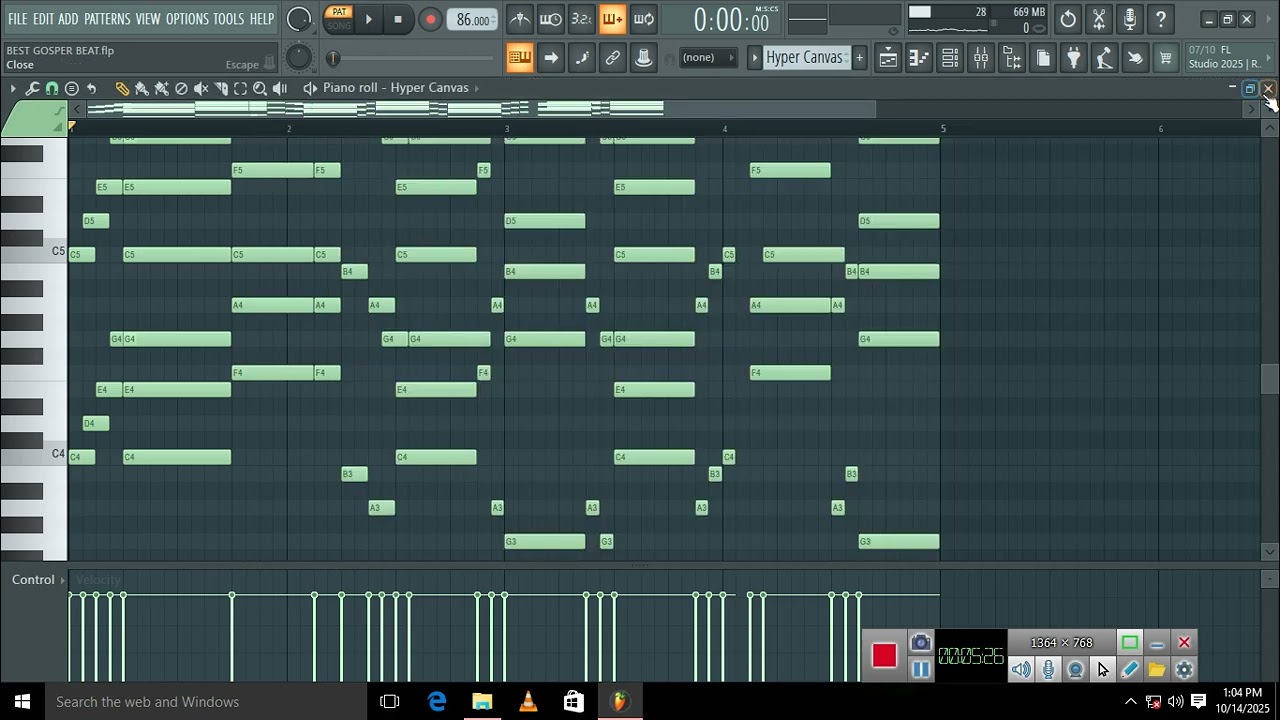Open the piano roll menu arrow
The image size is (1280, 720).
(x=13, y=88)
